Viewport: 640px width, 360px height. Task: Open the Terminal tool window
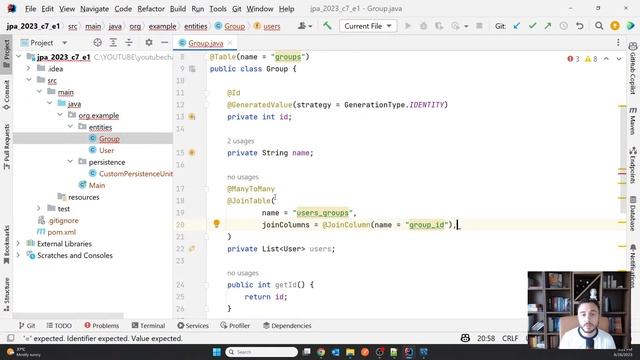click(x=148, y=325)
